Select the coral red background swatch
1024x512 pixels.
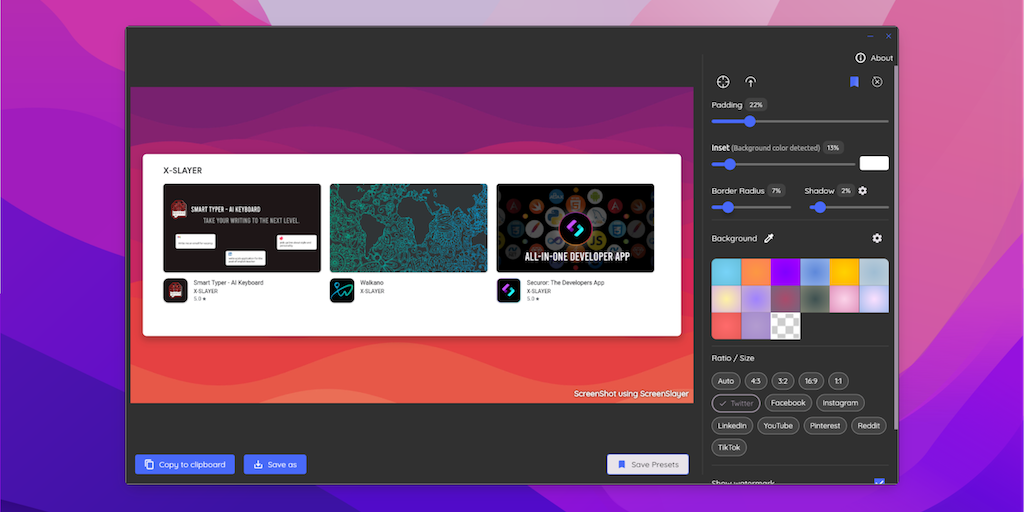point(726,326)
